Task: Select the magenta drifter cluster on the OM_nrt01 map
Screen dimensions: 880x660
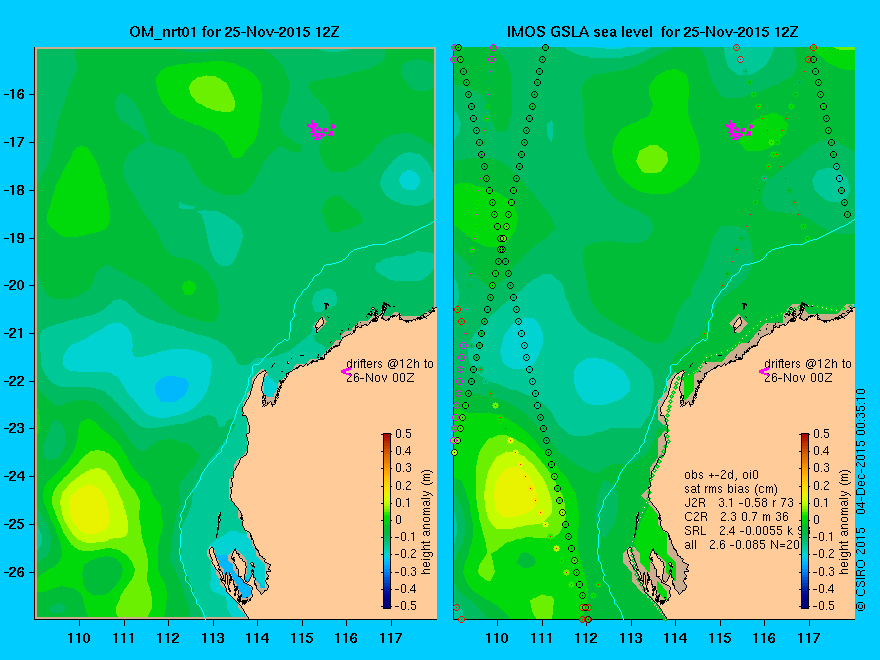Action: (321, 130)
